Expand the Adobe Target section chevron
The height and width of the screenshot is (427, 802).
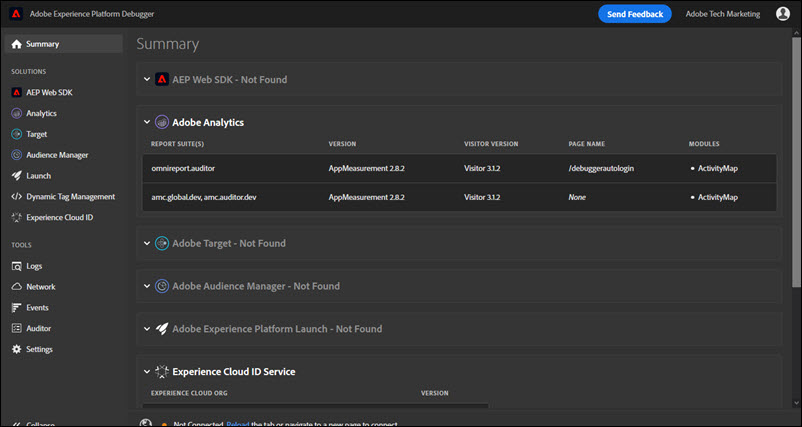147,243
